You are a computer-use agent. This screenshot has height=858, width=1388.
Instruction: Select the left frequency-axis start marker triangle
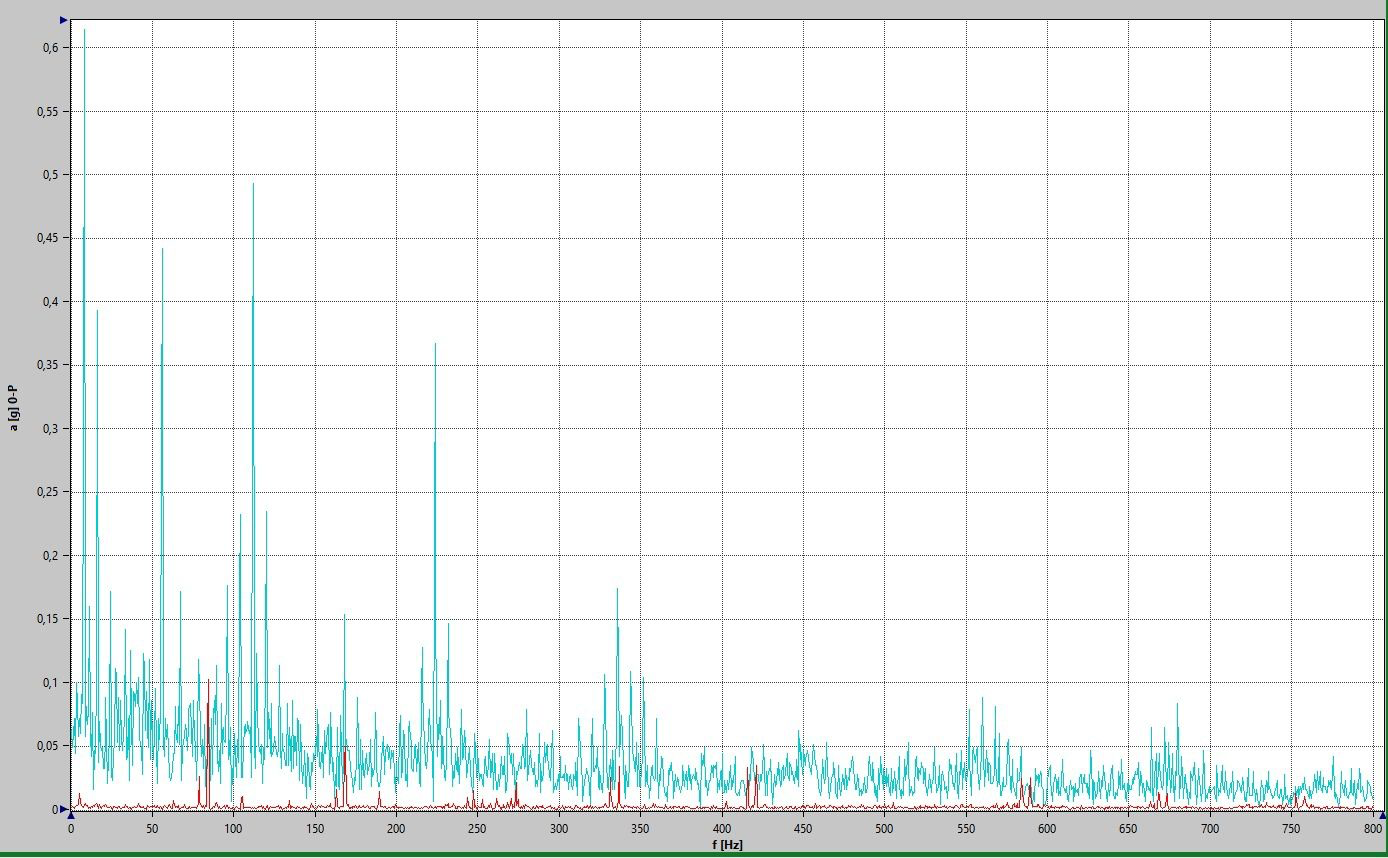pos(71,815)
